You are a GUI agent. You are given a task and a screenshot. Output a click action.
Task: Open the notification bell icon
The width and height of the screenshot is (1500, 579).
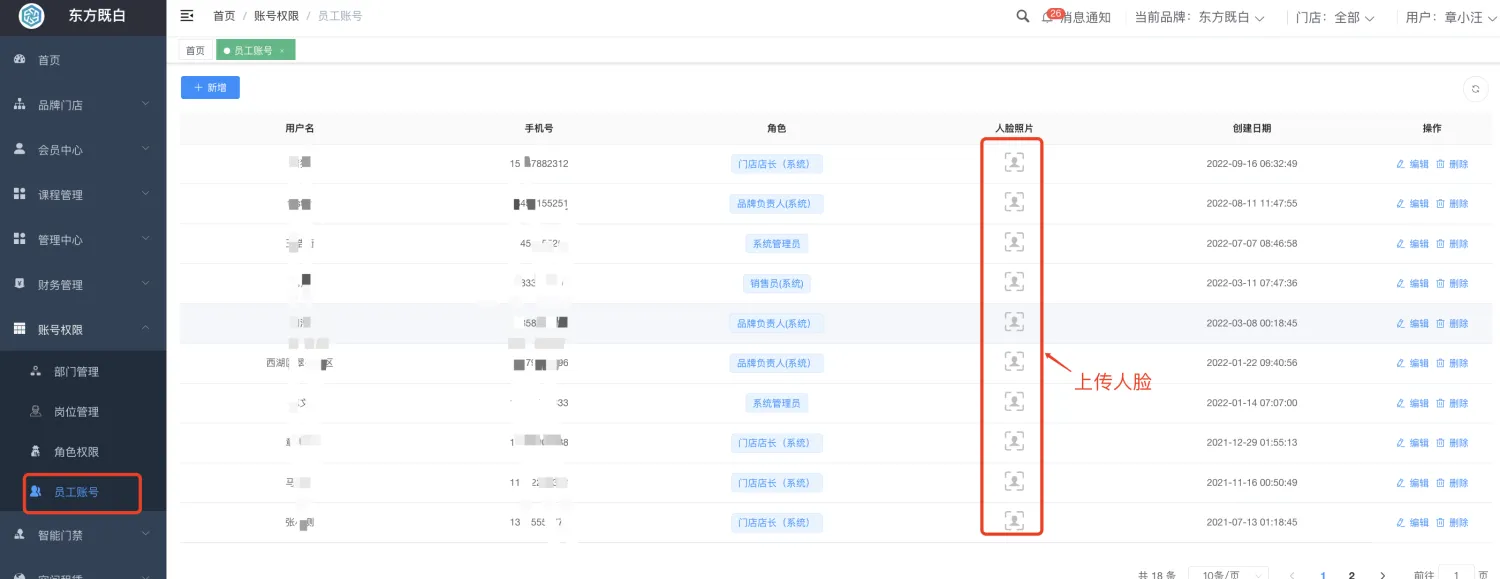pyautogui.click(x=1048, y=17)
